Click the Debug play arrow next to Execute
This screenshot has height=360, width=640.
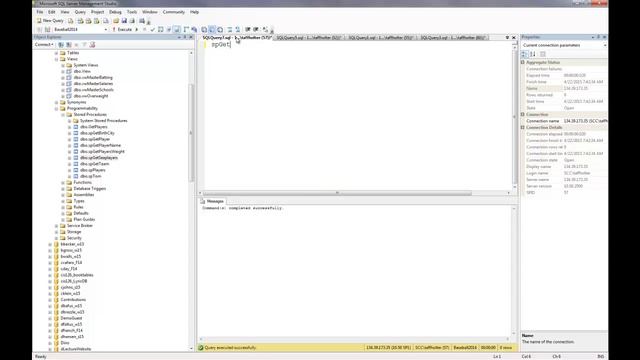[137, 29]
